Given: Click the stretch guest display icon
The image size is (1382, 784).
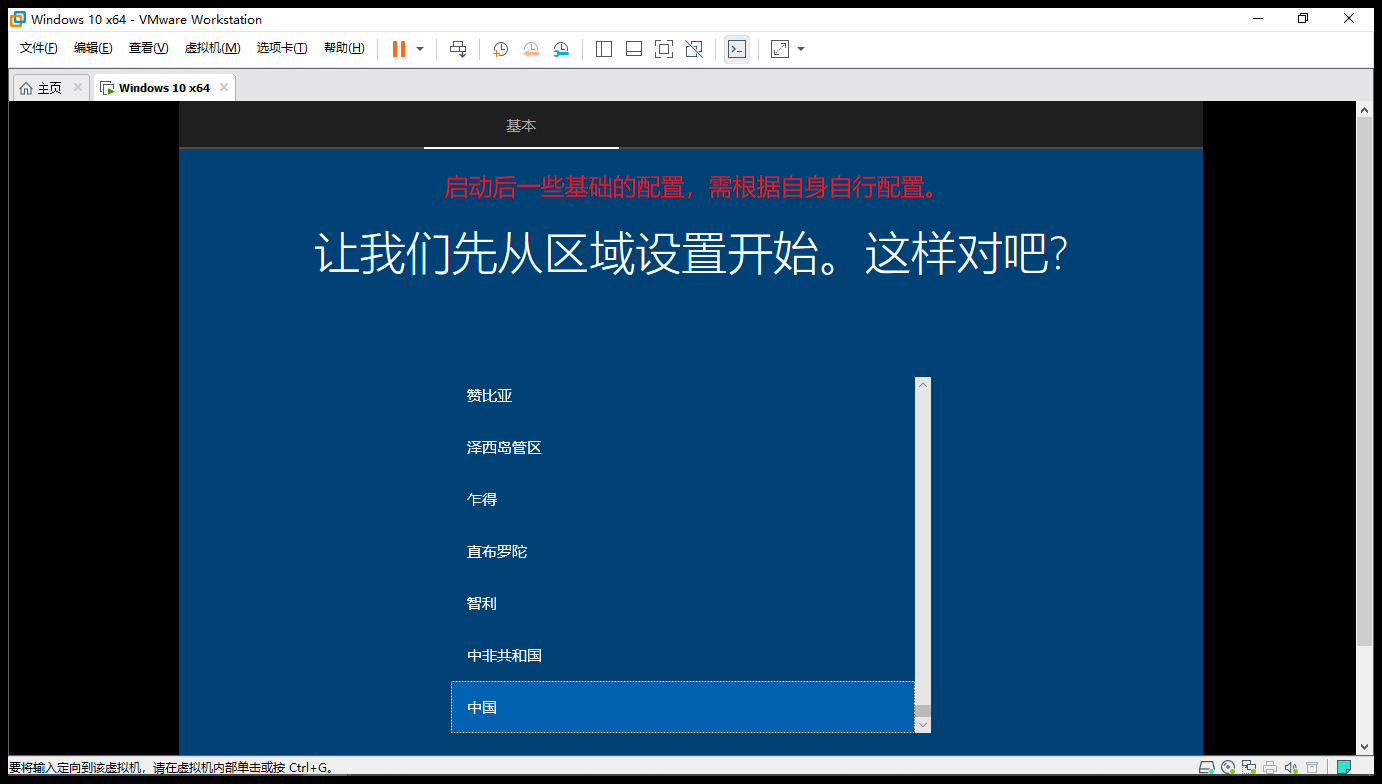Looking at the screenshot, I should click(x=781, y=49).
